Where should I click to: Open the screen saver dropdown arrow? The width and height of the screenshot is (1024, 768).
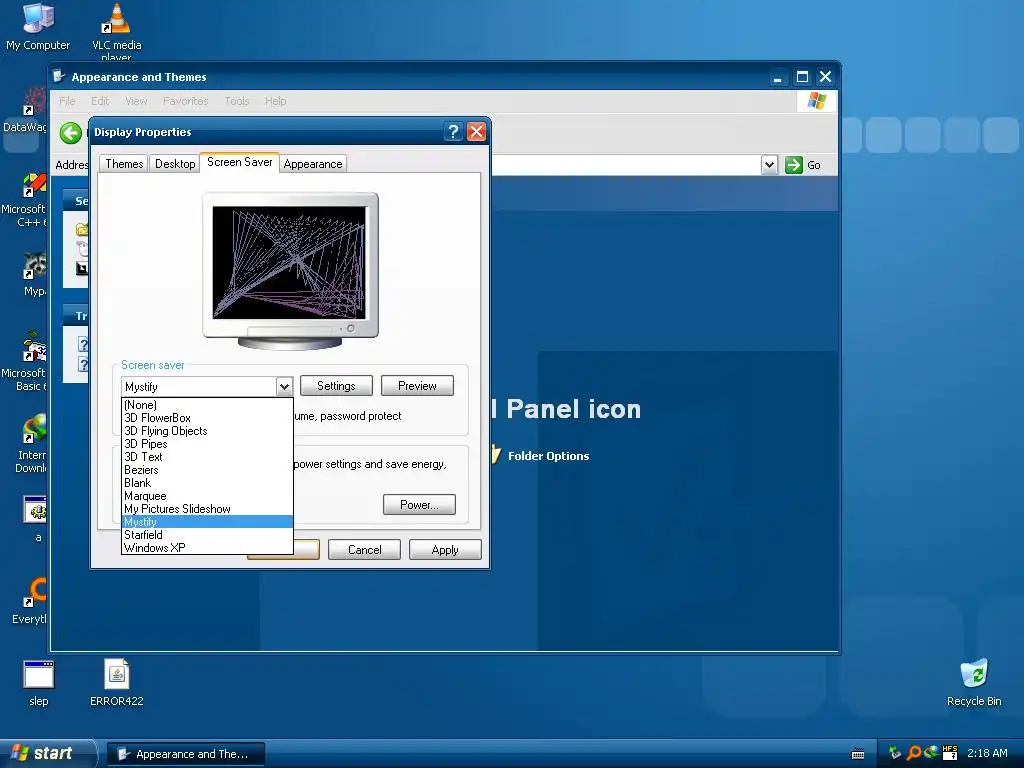tap(284, 387)
